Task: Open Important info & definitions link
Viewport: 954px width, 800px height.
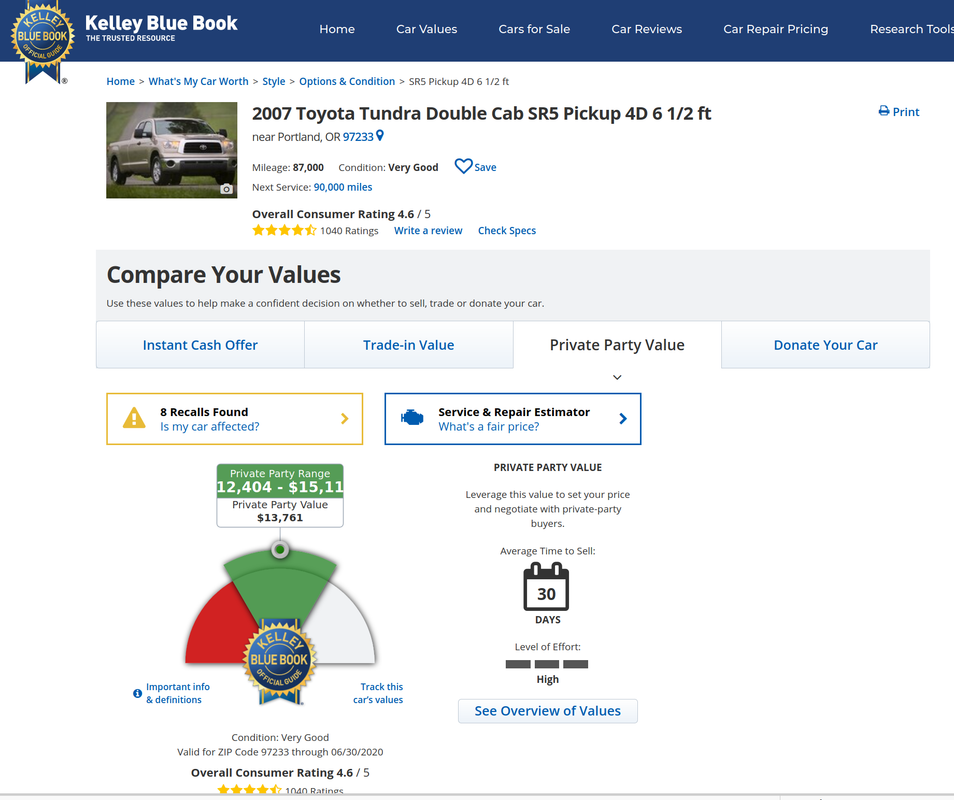Action: coord(178,694)
